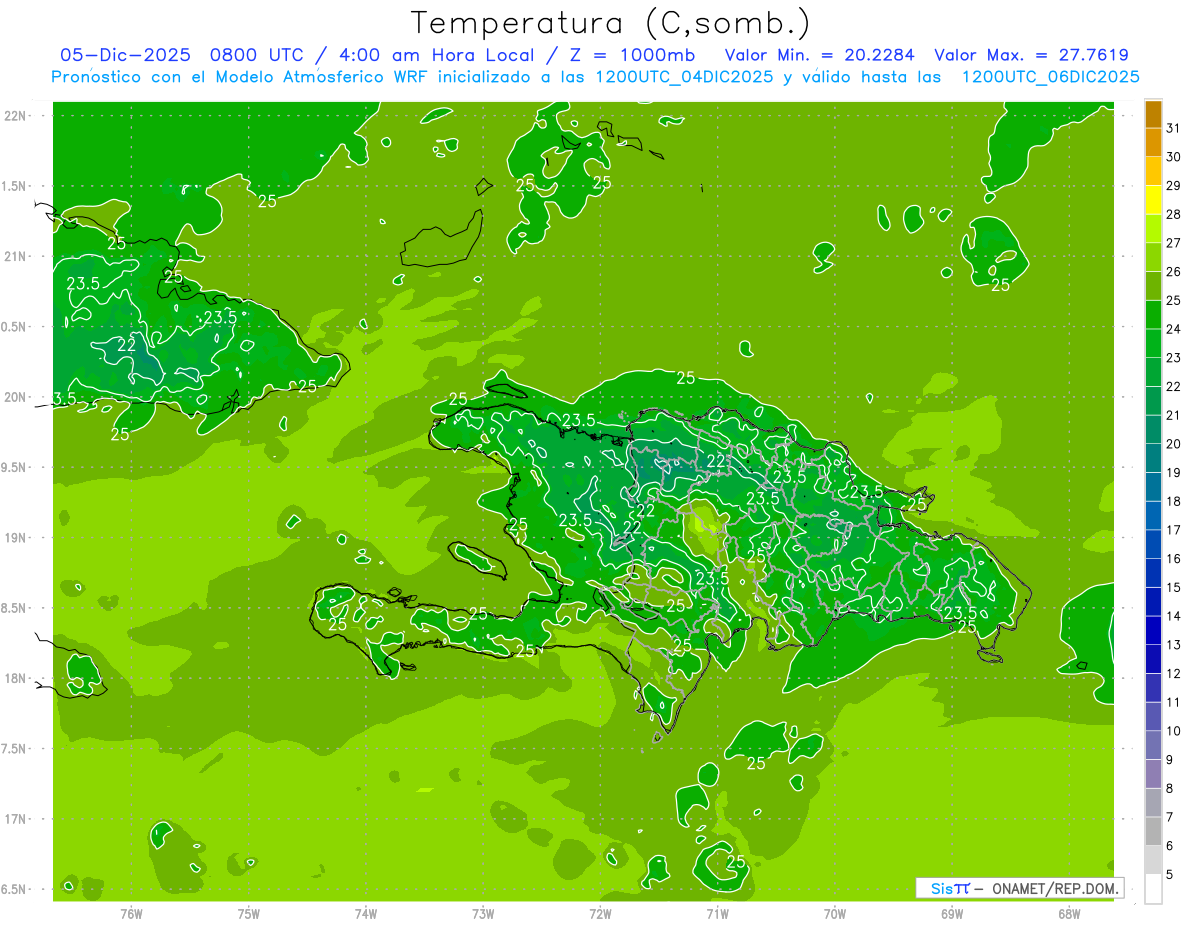Click the '22N' latitude axis label
This screenshot has width=1200, height=927.
pos(15,116)
